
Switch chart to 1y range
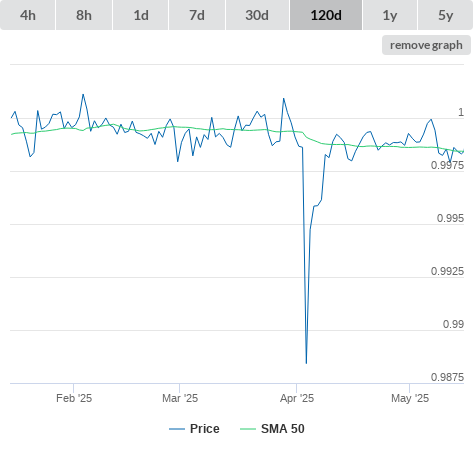390,15
